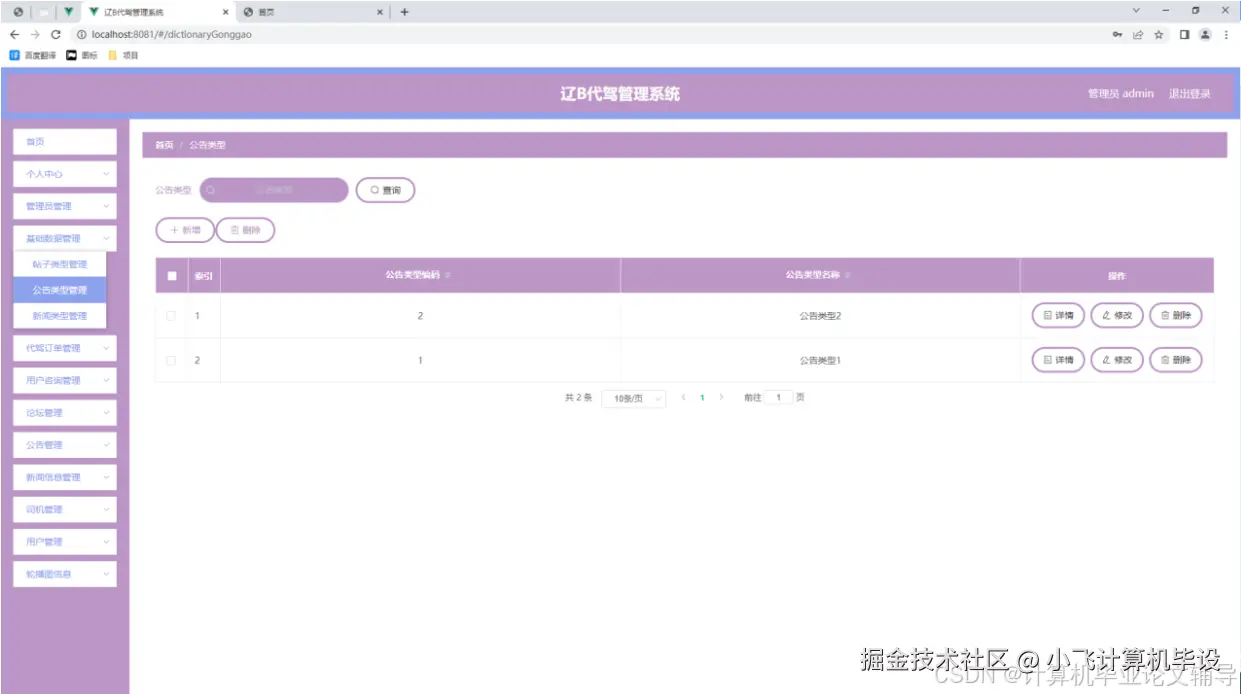This screenshot has height=694, width=1241.
Task: Click the password key icon in address bar
Action: pos(1117,34)
